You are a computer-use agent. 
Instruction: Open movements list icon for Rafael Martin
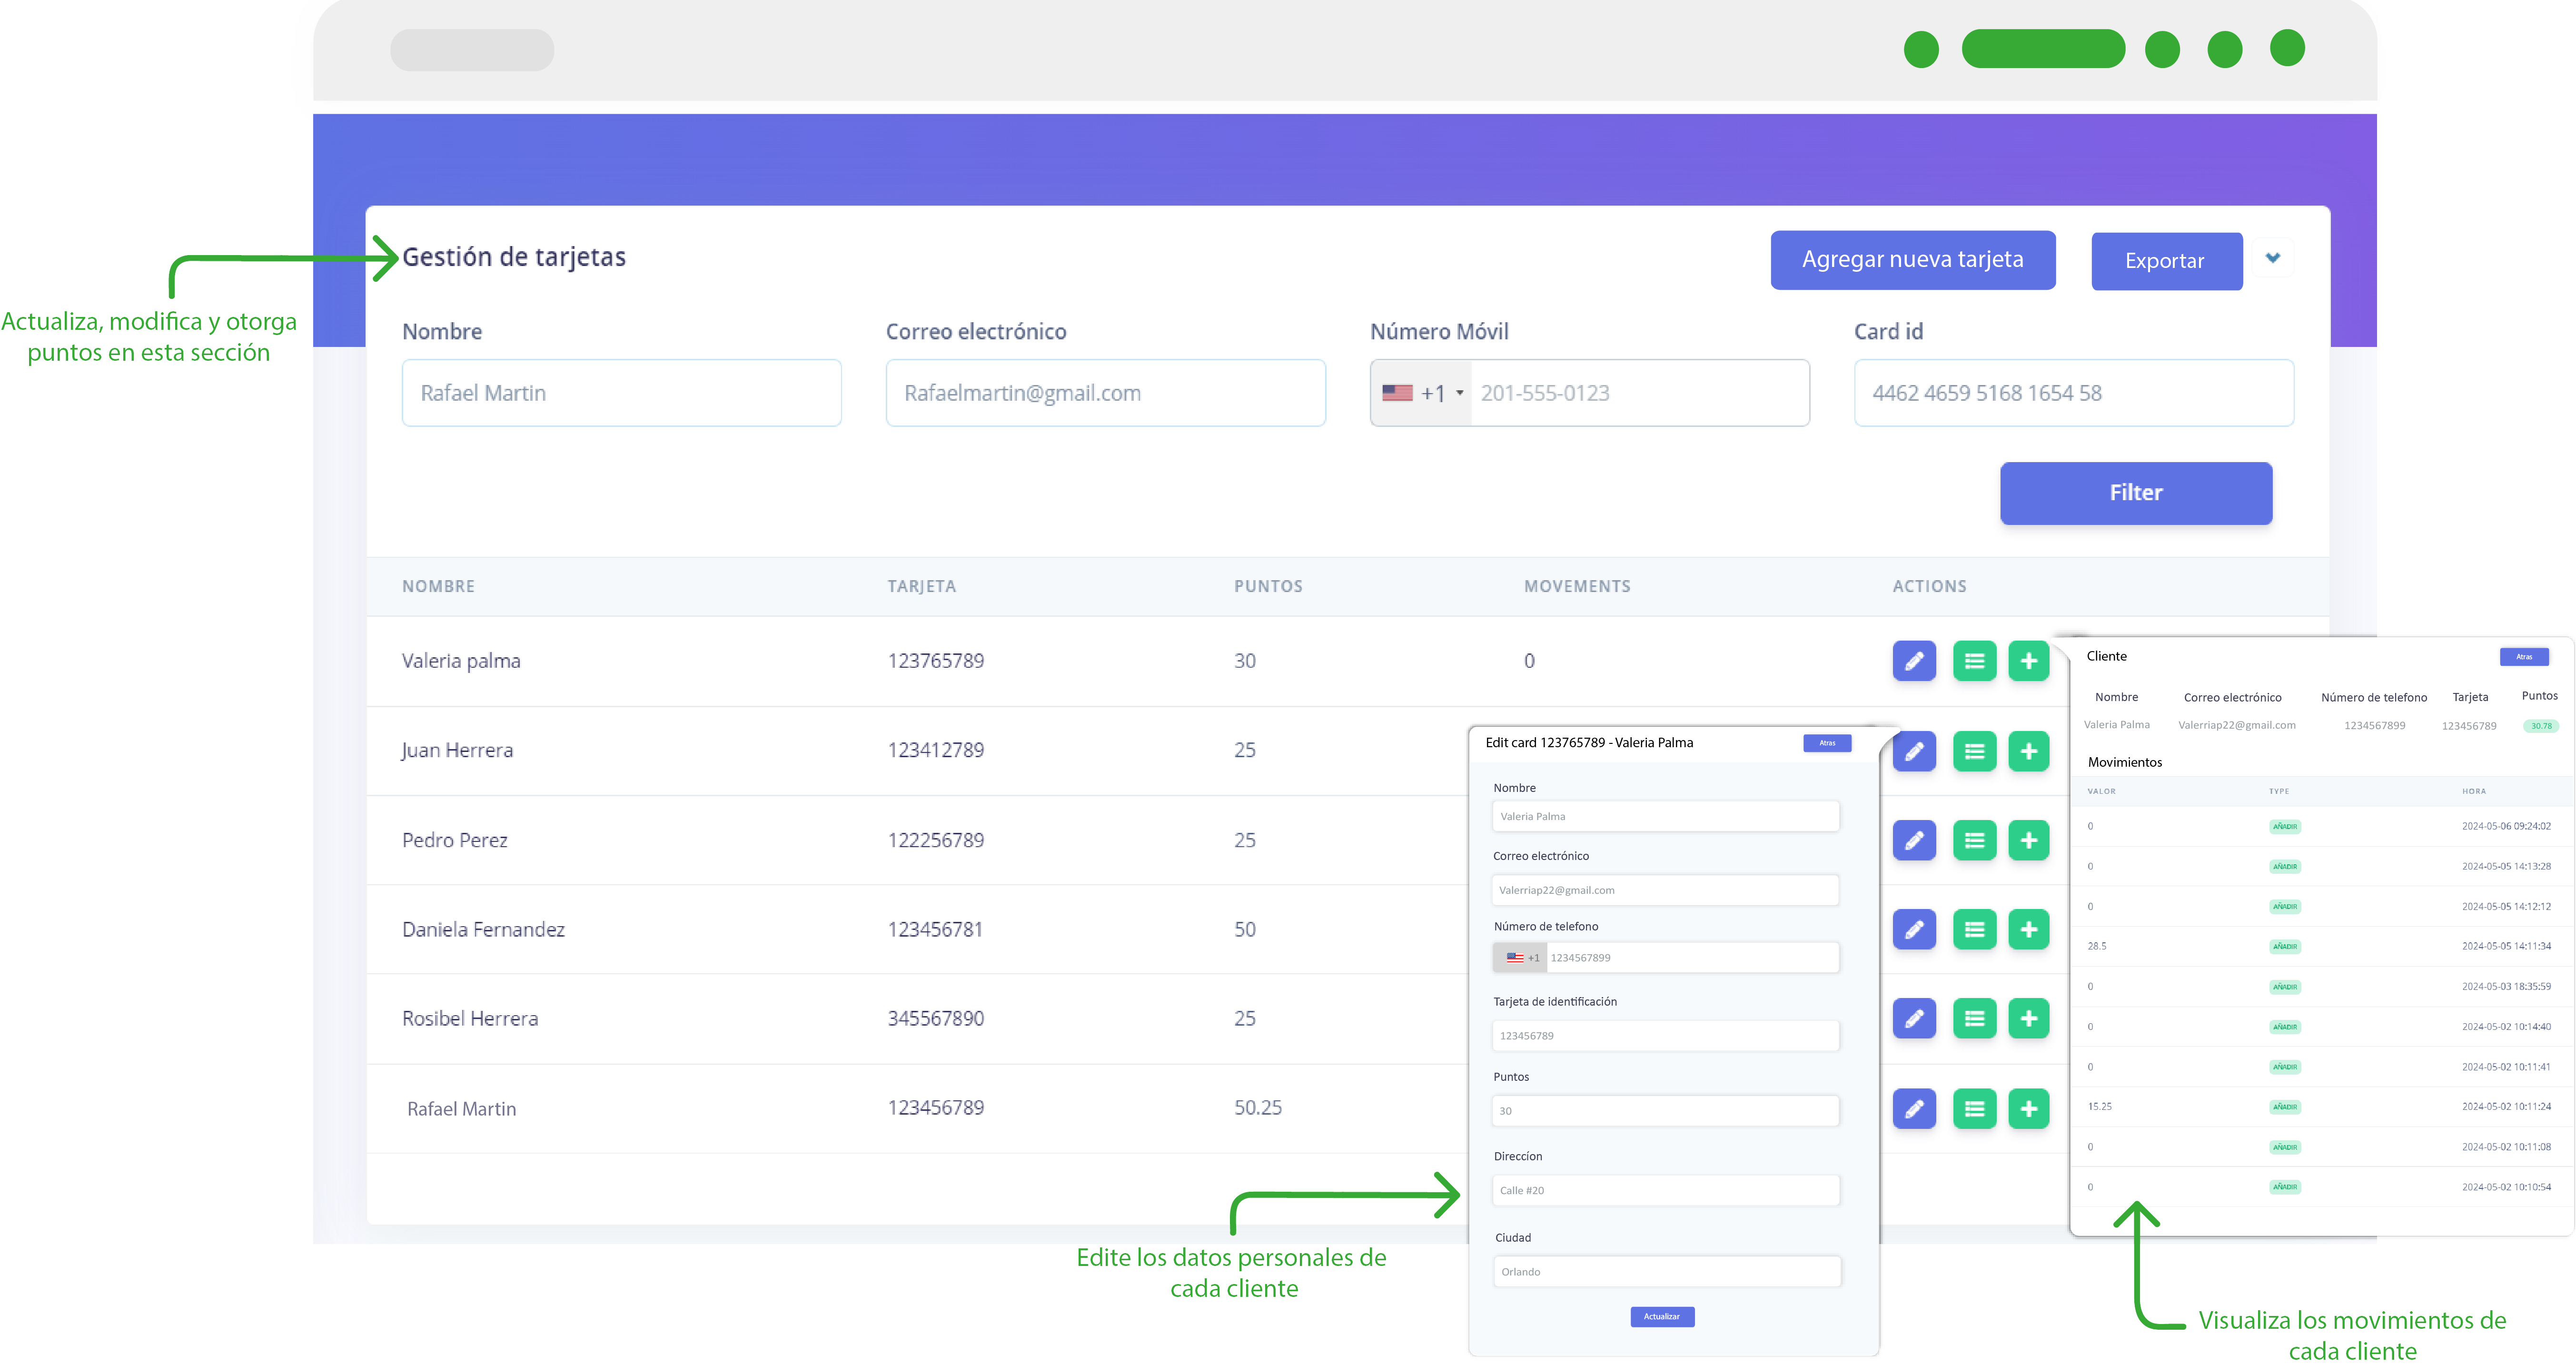tap(1974, 1108)
